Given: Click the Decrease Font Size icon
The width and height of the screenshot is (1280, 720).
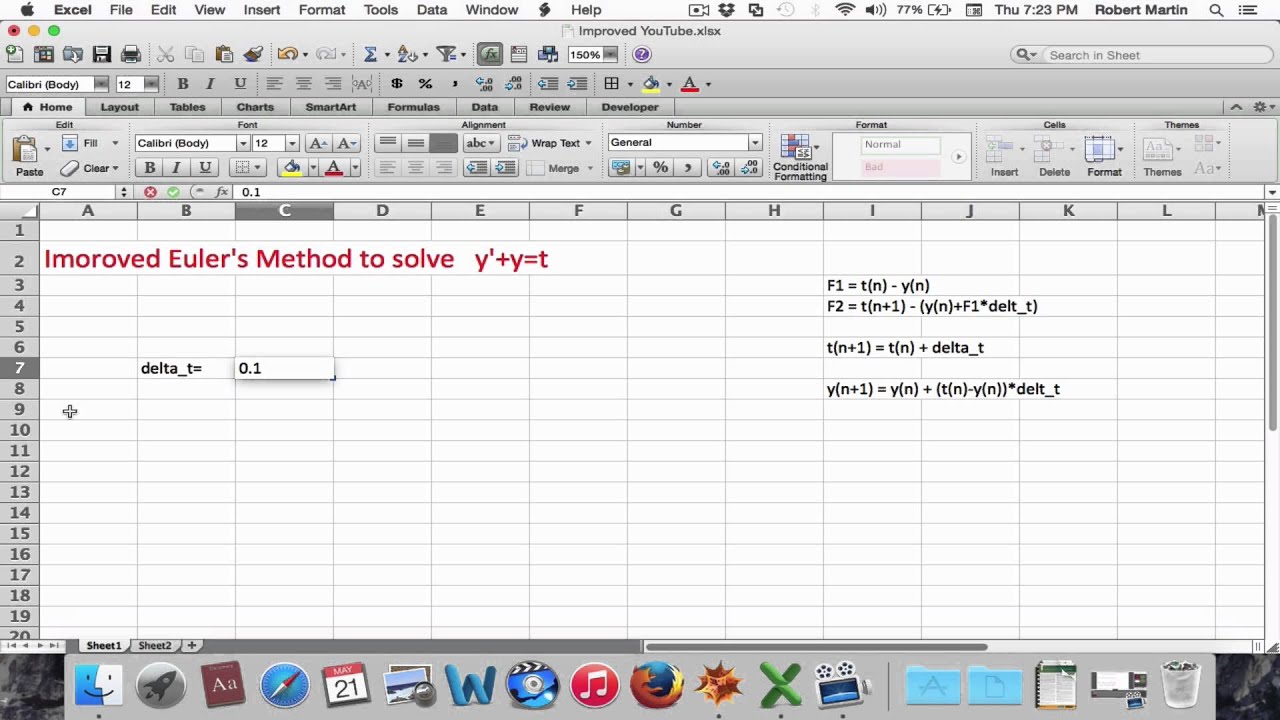Looking at the screenshot, I should coord(347,143).
